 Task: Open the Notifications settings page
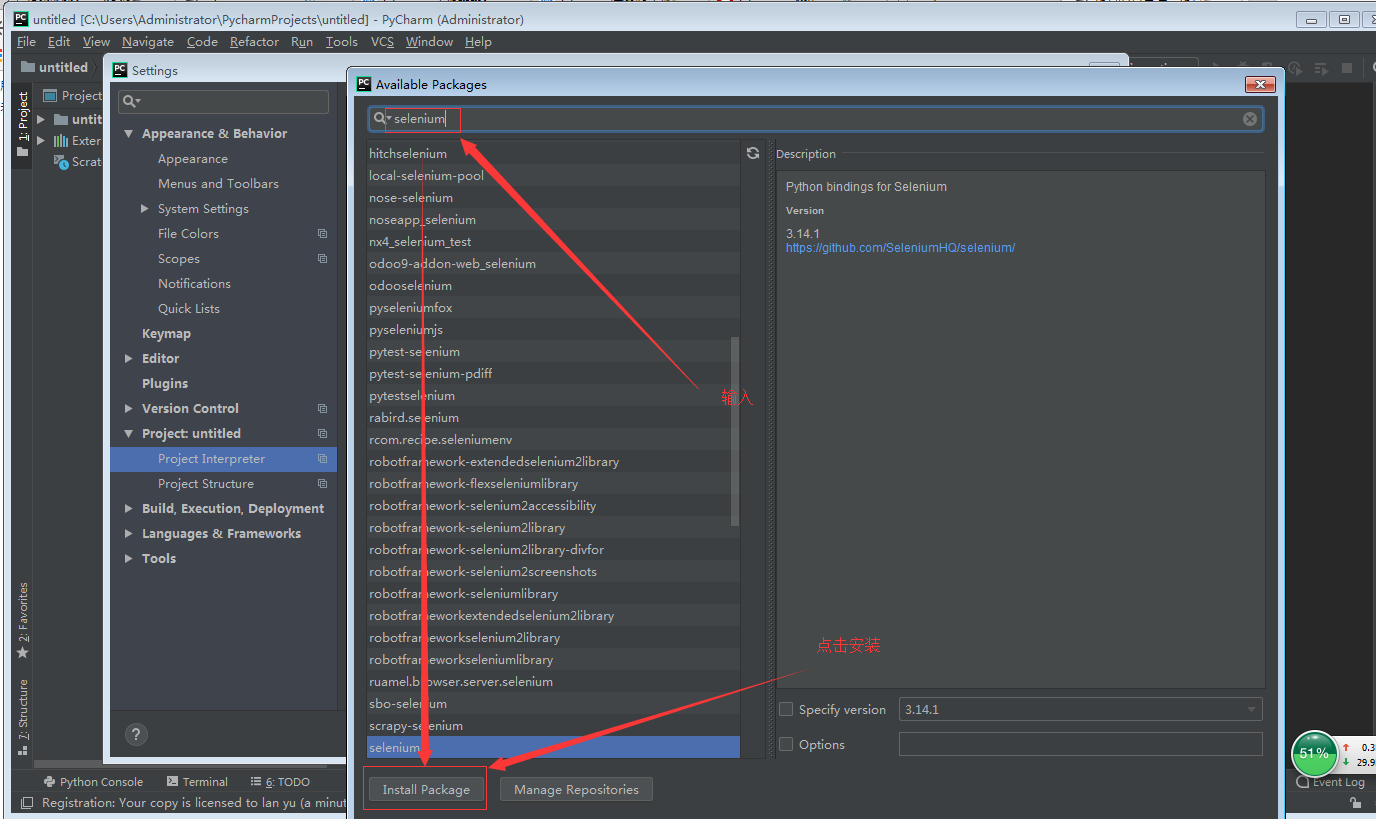point(194,284)
